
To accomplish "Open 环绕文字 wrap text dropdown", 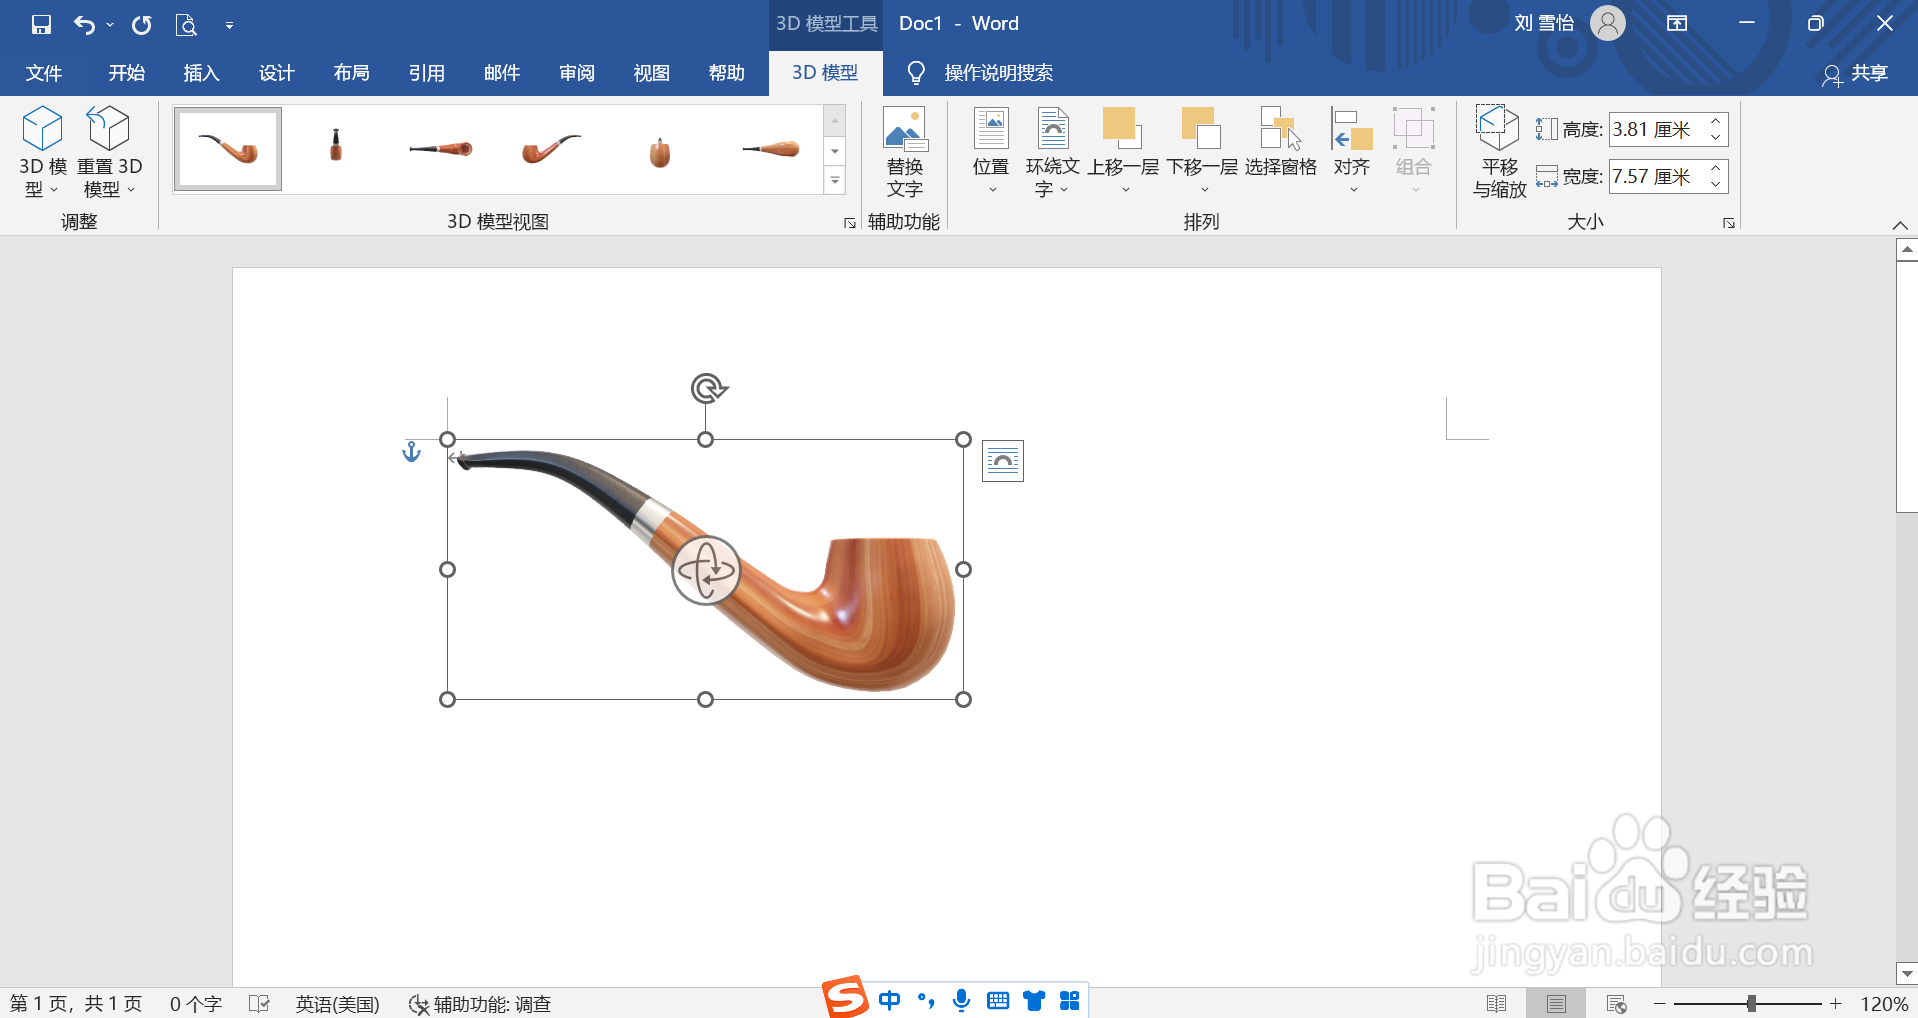I will point(1052,152).
